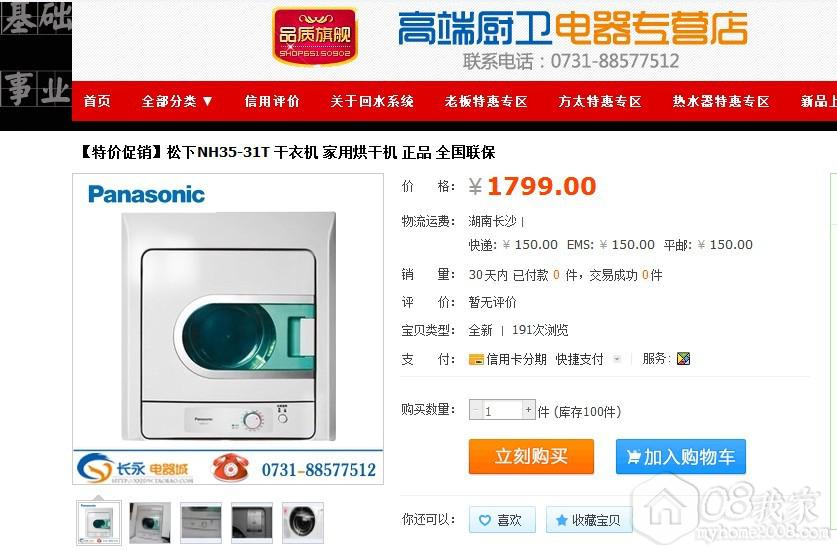This screenshot has width=837, height=550.
Task: Expand the payment methods dropdown arrow
Action: click(x=617, y=359)
